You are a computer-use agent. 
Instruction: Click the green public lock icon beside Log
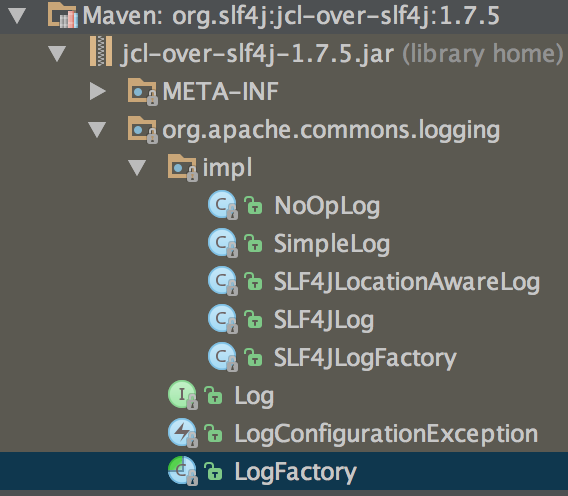pos(213,395)
